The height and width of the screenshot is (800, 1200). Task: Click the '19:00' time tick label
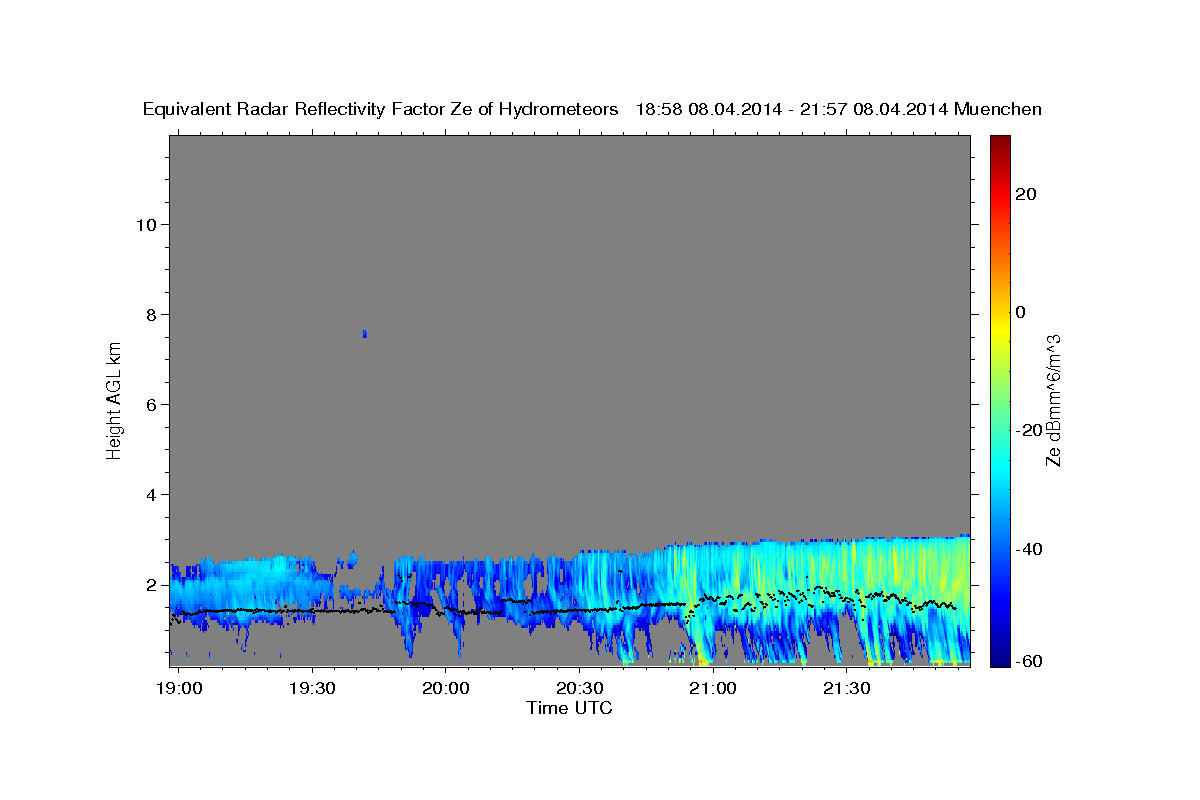[180, 689]
